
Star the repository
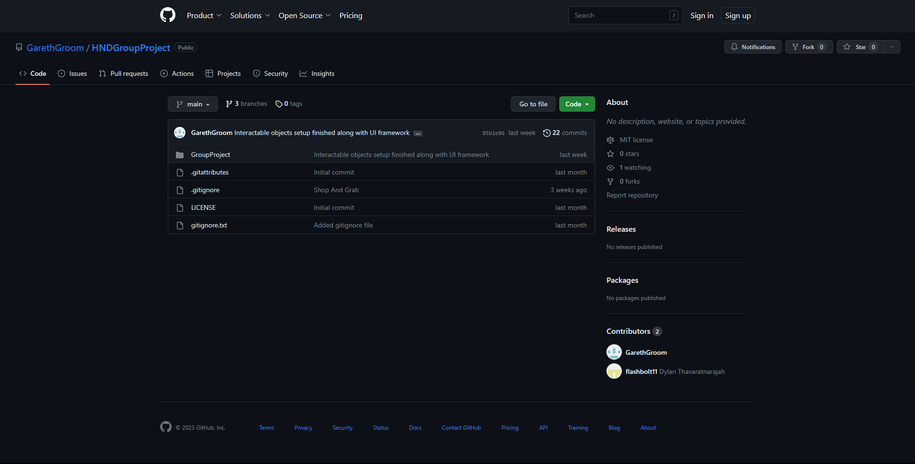pyautogui.click(x=860, y=47)
